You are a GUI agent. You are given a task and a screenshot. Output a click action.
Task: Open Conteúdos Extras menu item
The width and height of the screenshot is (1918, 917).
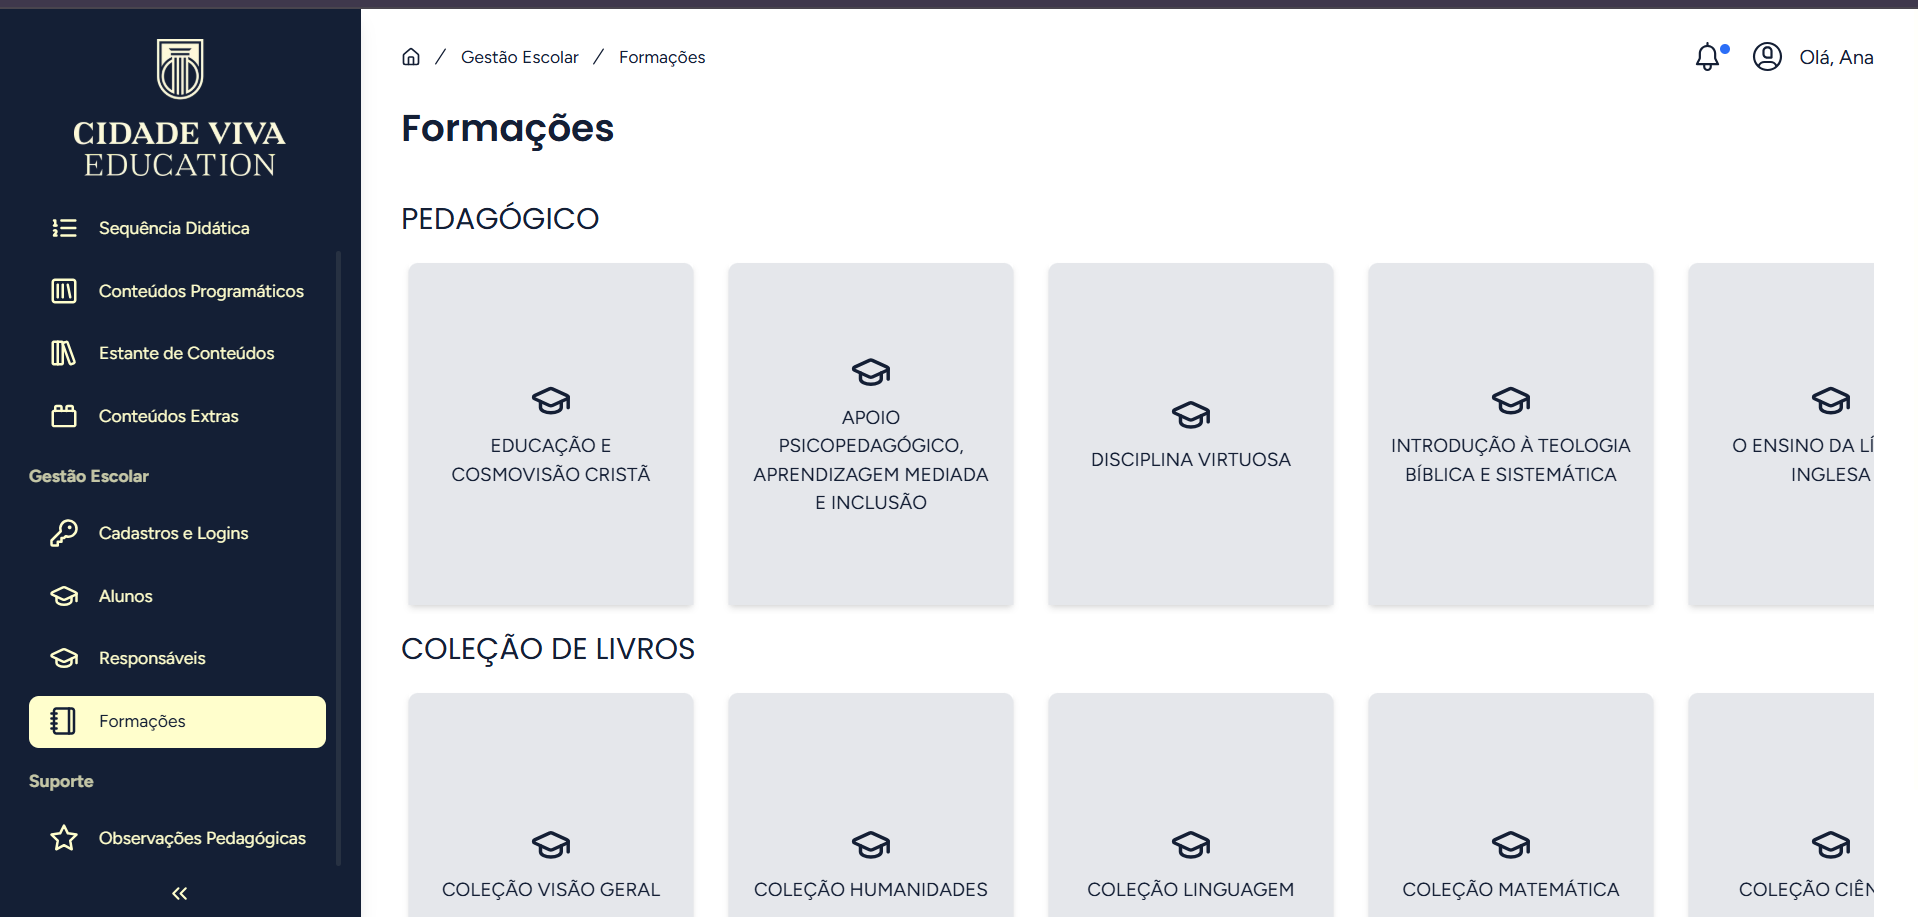pyautogui.click(x=168, y=416)
